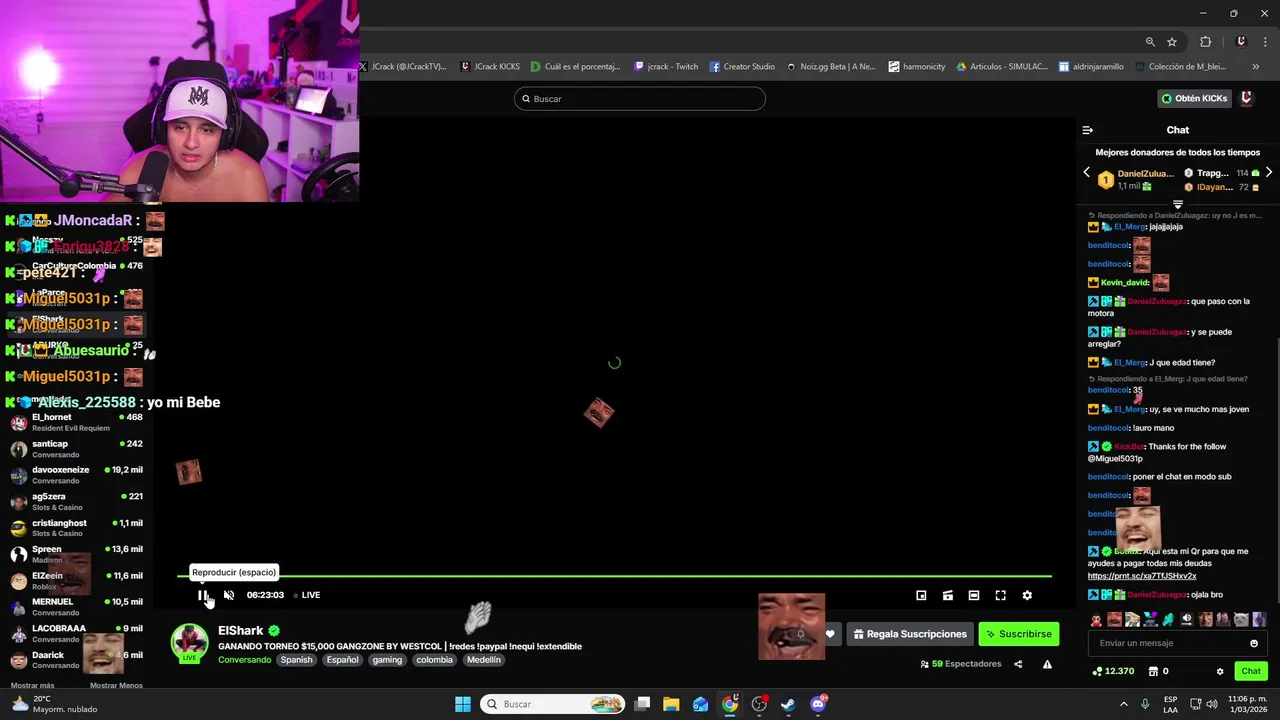Screen dimensions: 1280x720
Task: Click Suscribirse button
Action: click(1019, 634)
